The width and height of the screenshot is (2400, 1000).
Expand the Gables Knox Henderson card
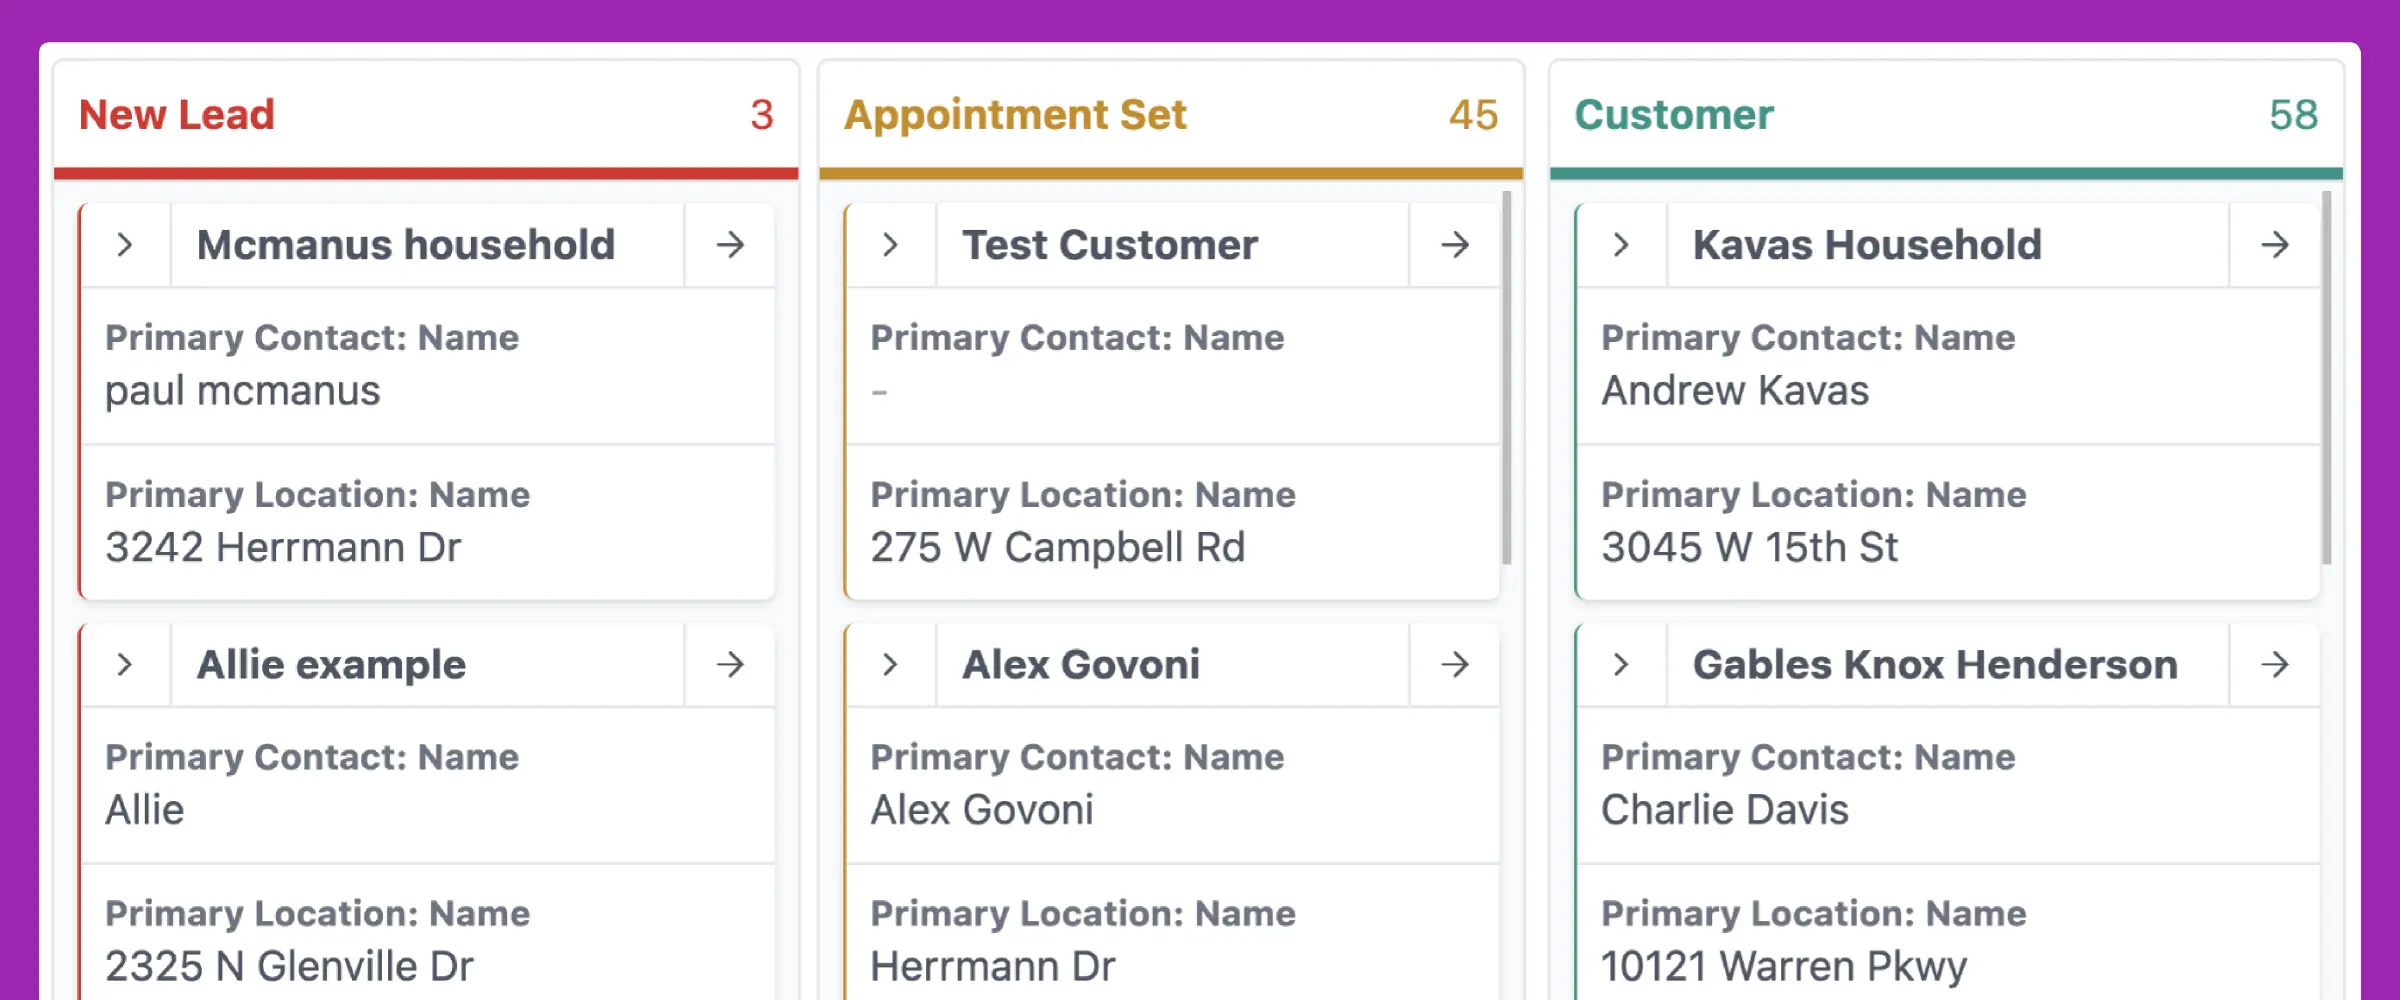[1621, 665]
